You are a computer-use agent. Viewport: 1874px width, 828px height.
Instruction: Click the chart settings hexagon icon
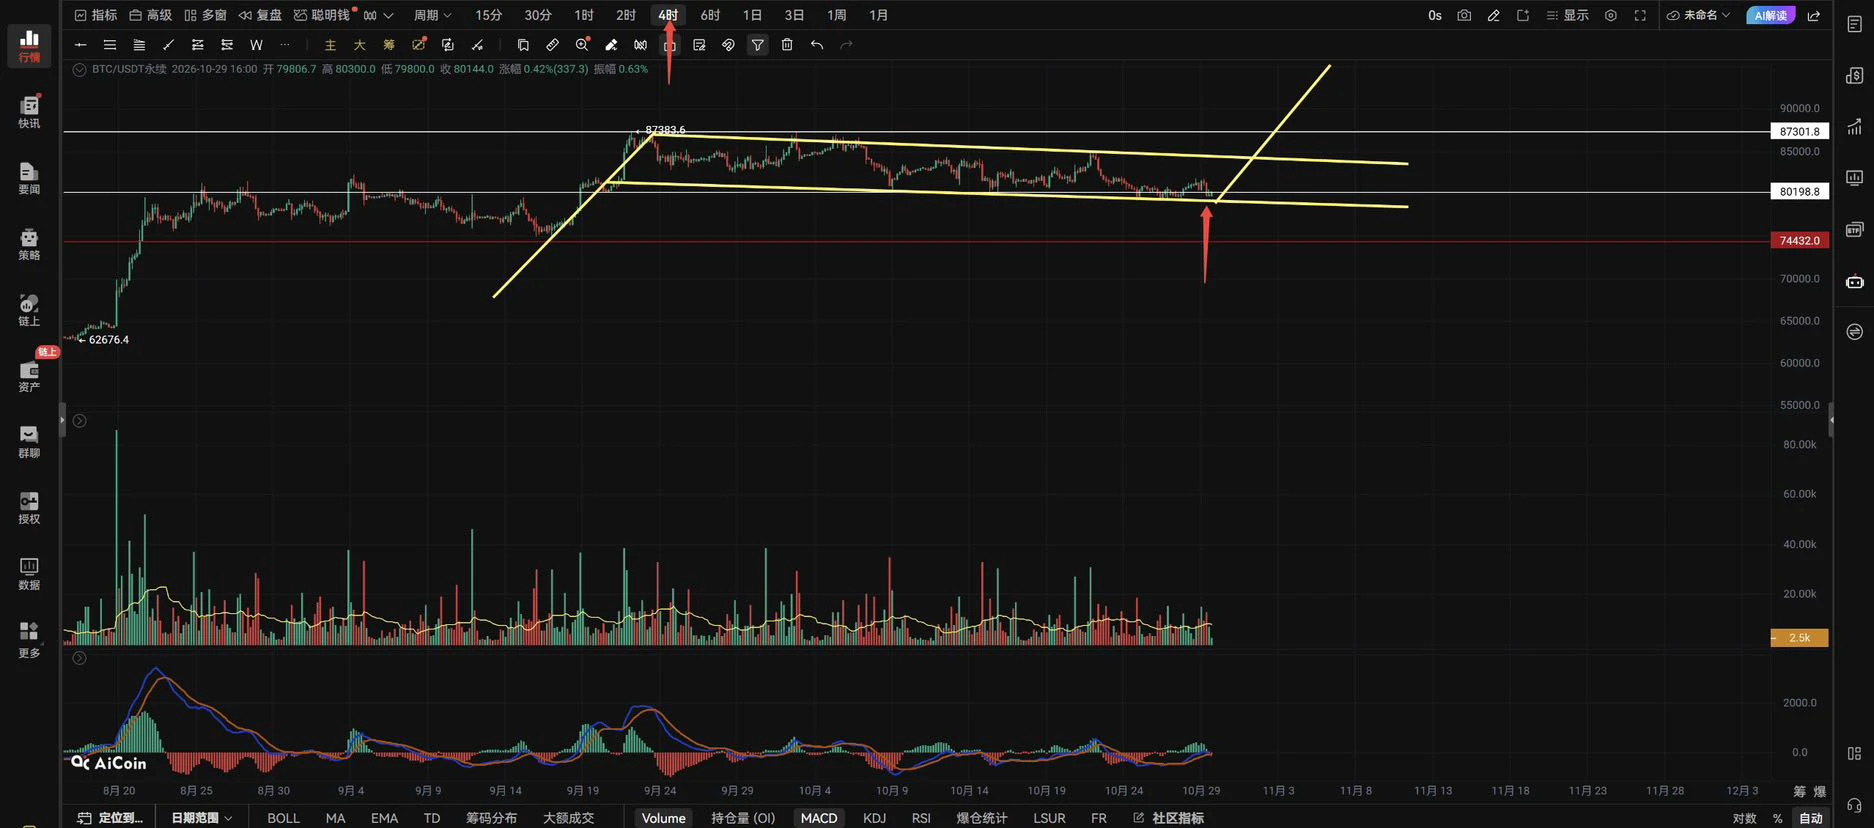click(x=1610, y=15)
